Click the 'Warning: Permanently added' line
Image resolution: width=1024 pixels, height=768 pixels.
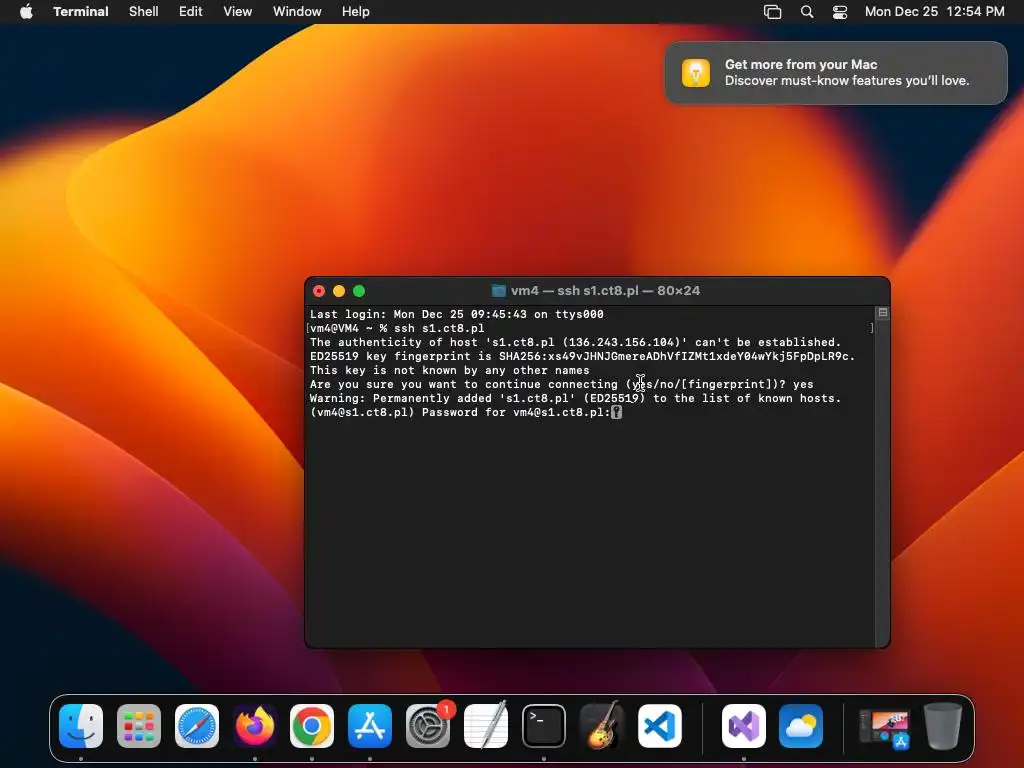[575, 398]
